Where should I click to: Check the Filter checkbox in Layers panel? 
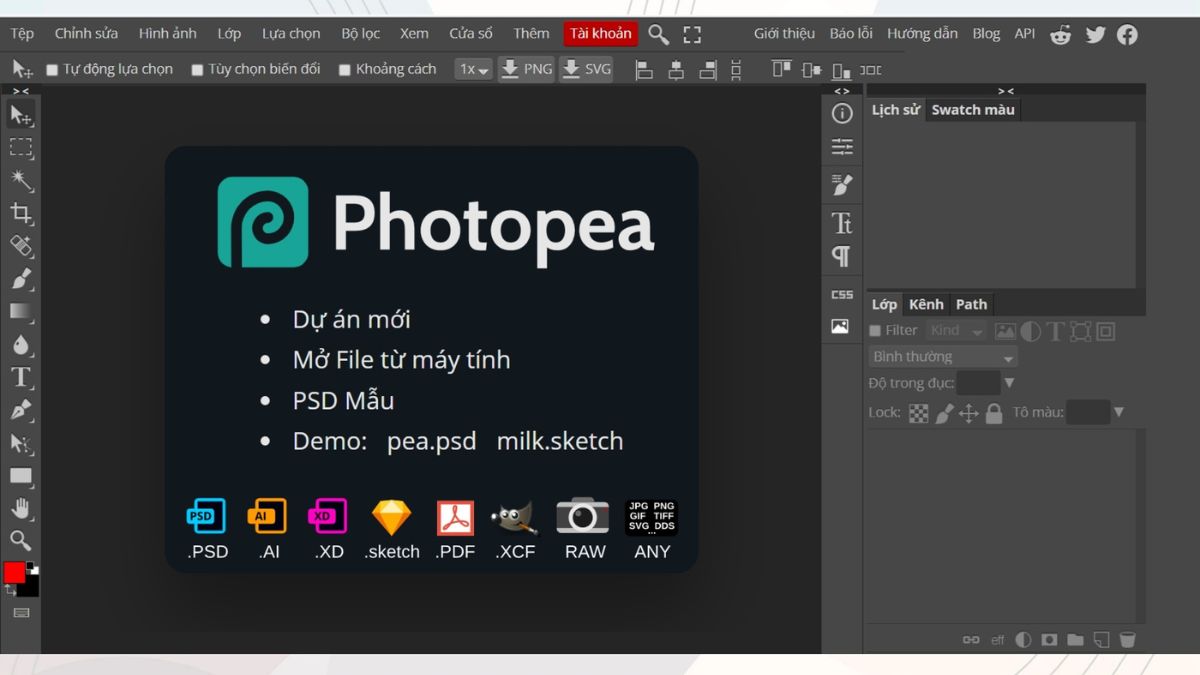875,330
